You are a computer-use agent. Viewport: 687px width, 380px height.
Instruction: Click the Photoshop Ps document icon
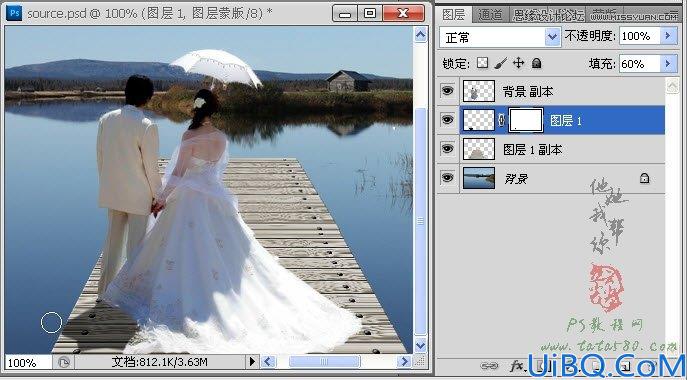tap(14, 13)
